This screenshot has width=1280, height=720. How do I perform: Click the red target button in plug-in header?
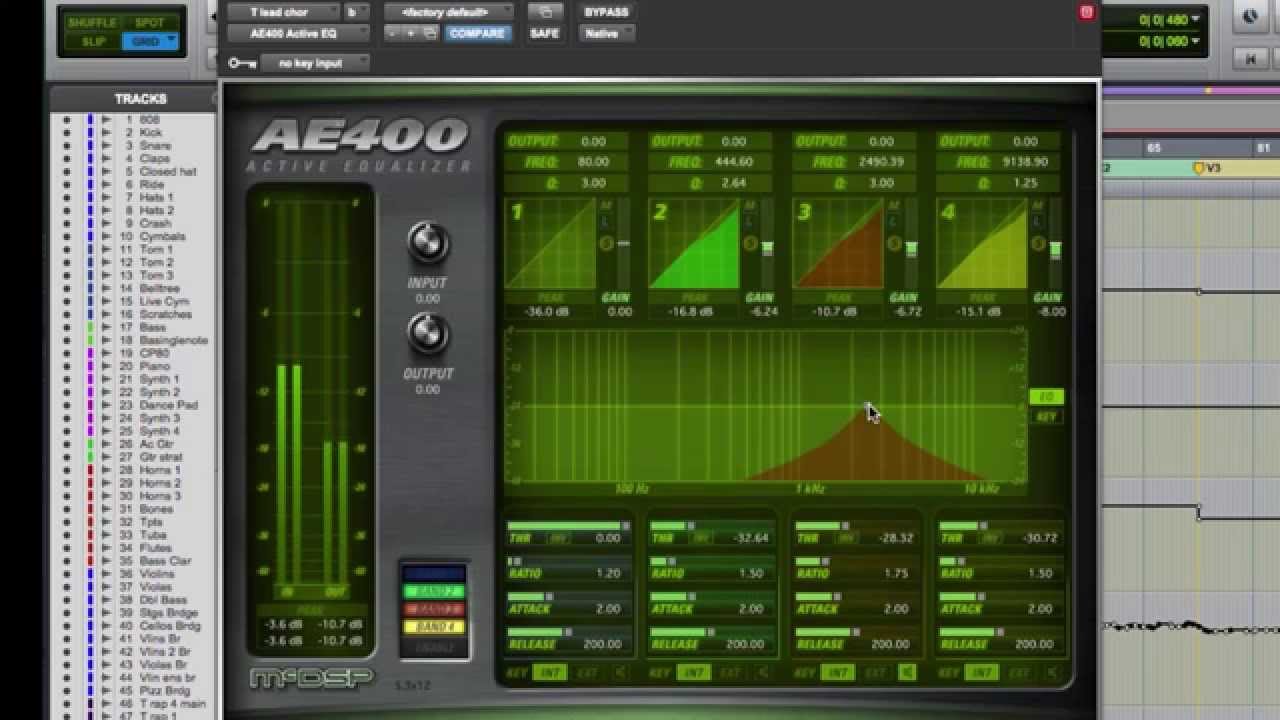pos(1087,12)
